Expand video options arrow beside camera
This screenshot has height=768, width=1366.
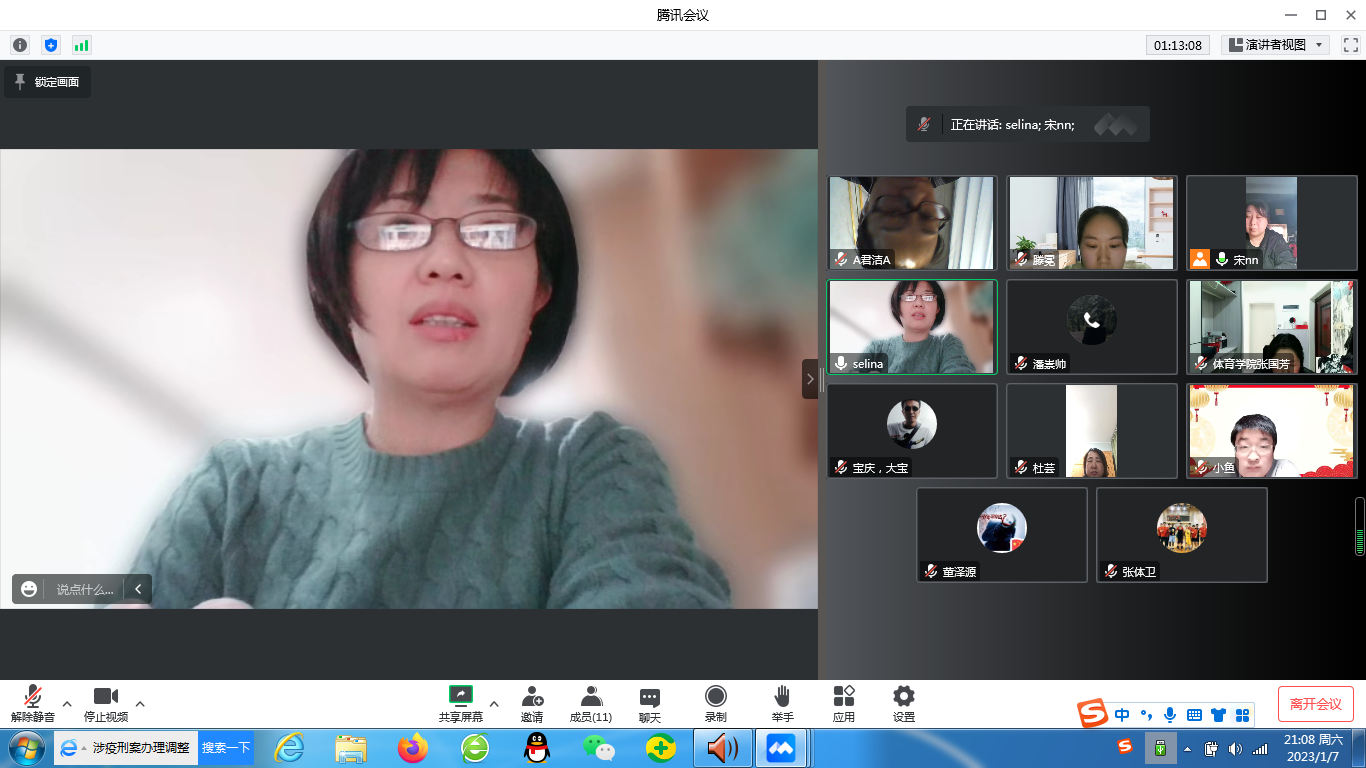[x=140, y=703]
